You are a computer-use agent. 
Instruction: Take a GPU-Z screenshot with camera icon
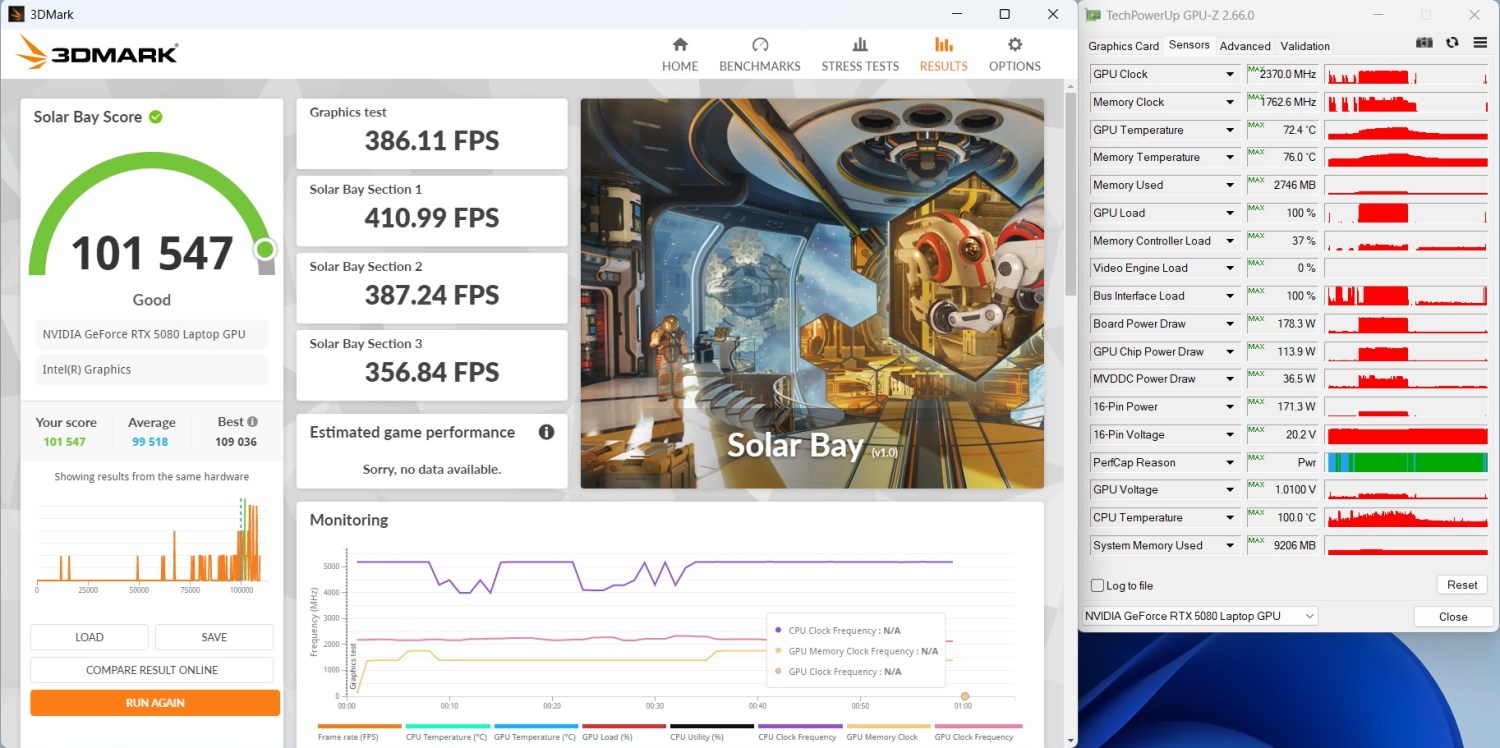pos(1424,43)
